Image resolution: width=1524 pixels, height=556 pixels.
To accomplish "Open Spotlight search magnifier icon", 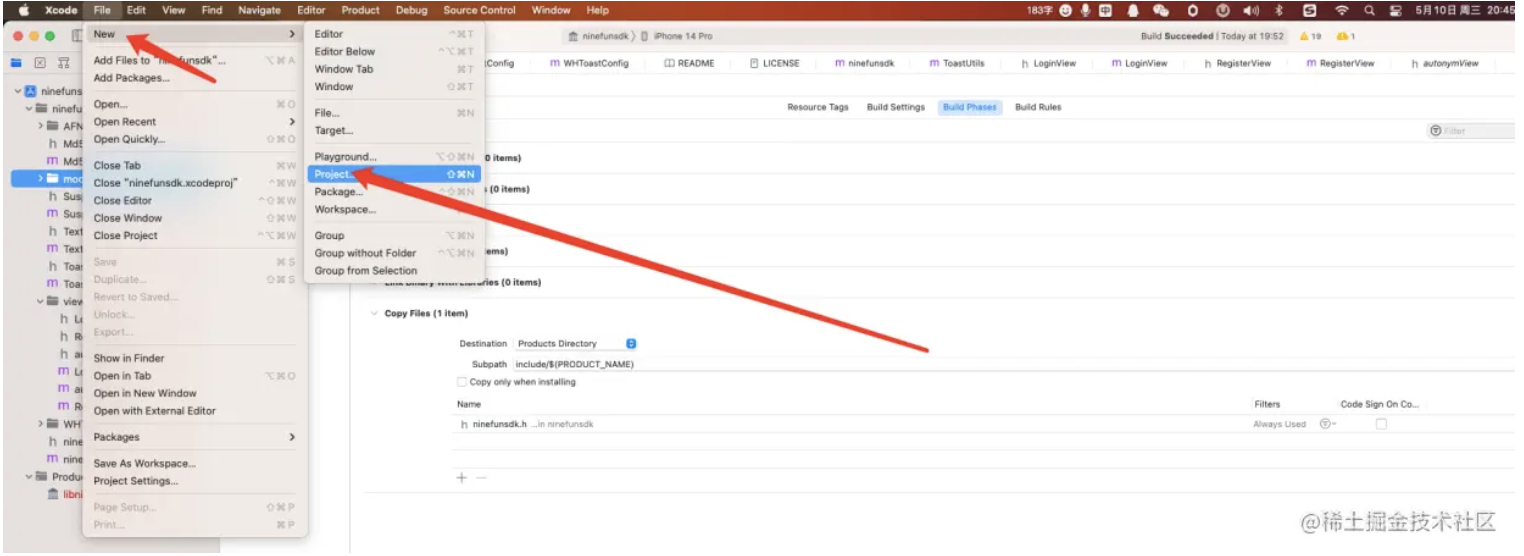I will (x=1369, y=10).
